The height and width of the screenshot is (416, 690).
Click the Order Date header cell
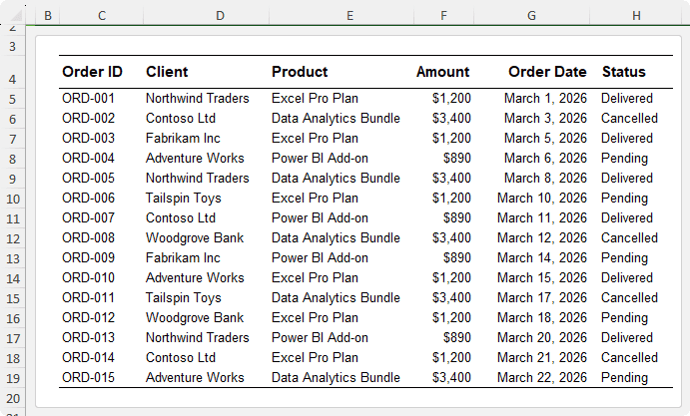[547, 72]
